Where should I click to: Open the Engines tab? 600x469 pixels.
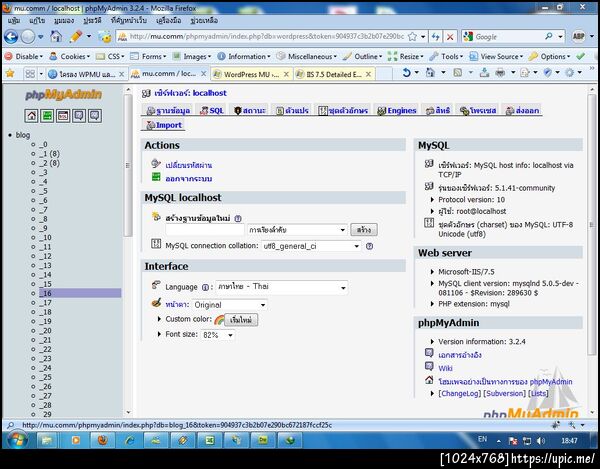click(x=397, y=111)
